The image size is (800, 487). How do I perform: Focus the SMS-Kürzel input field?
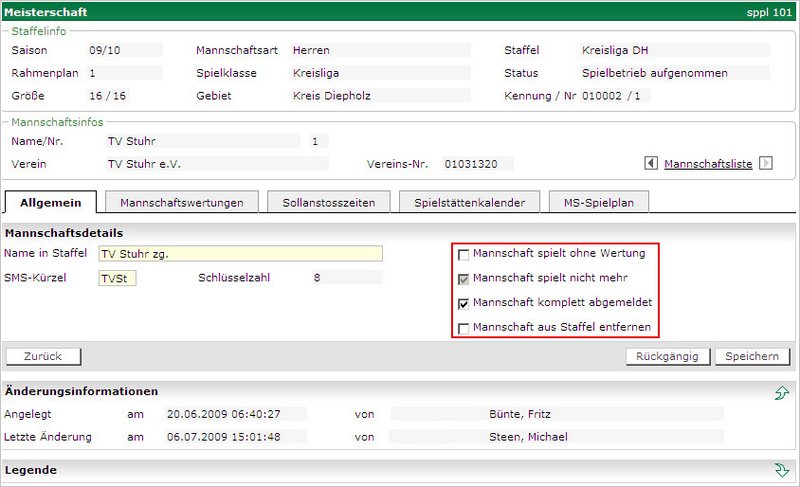(117, 278)
